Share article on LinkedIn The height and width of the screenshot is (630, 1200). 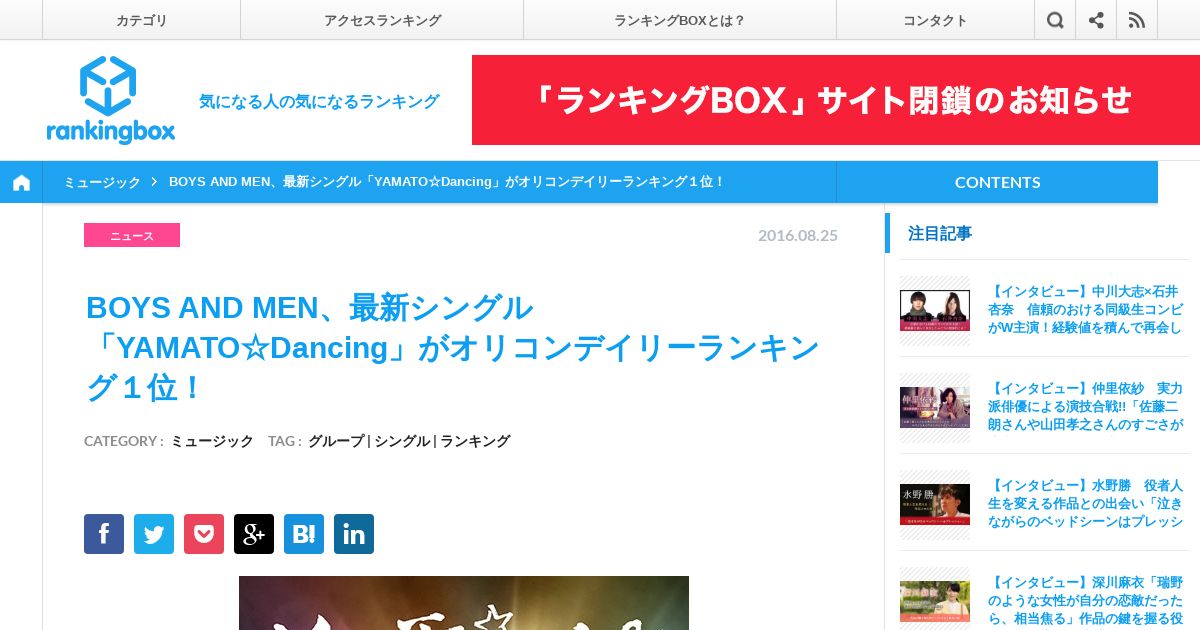point(354,534)
